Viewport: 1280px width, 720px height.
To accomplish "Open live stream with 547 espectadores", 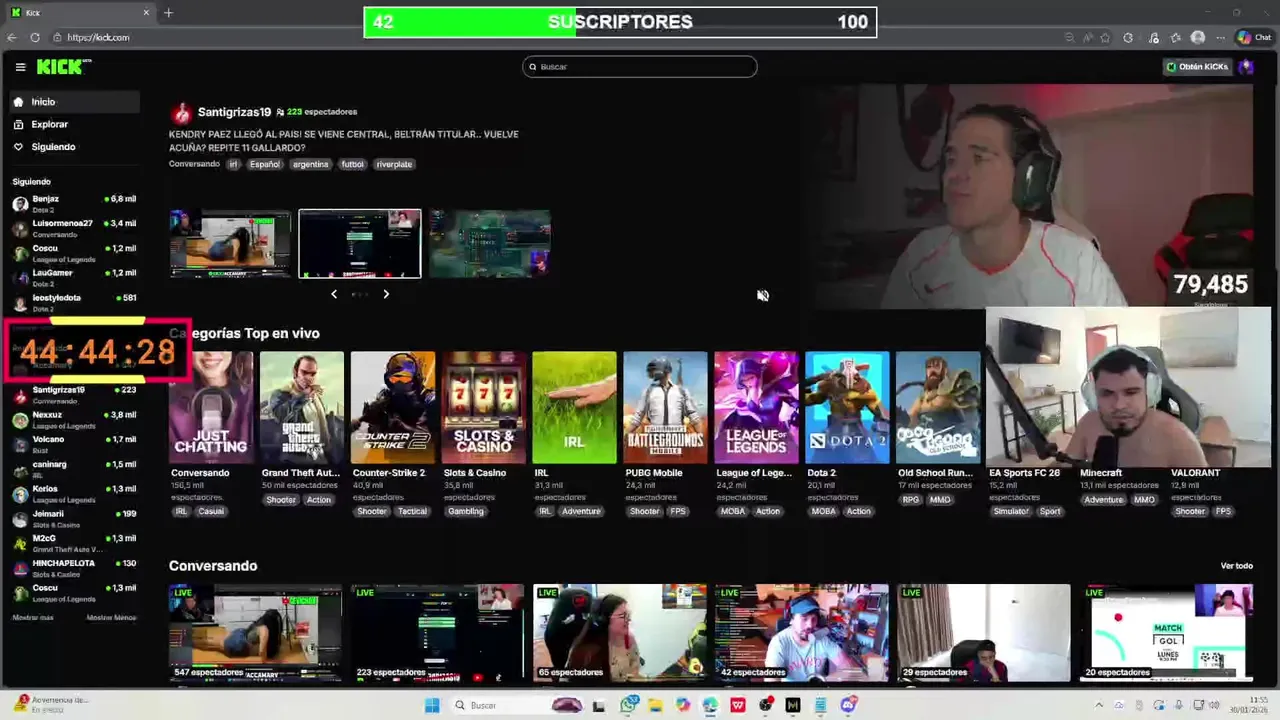I will pyautogui.click(x=255, y=633).
